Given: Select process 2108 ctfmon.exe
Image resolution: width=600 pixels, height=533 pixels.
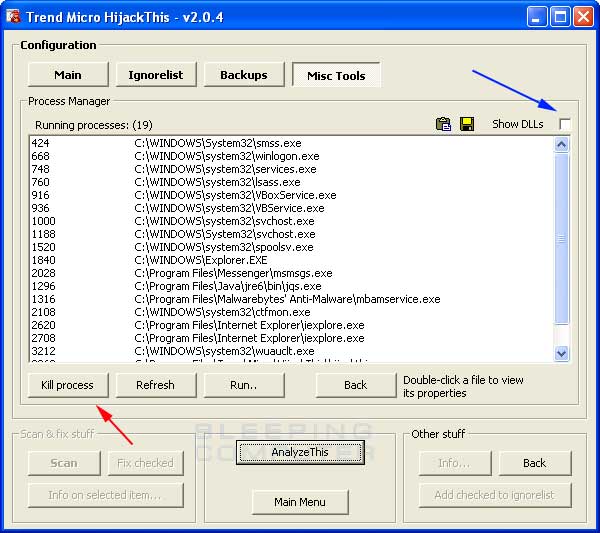Looking at the screenshot, I should point(292,312).
